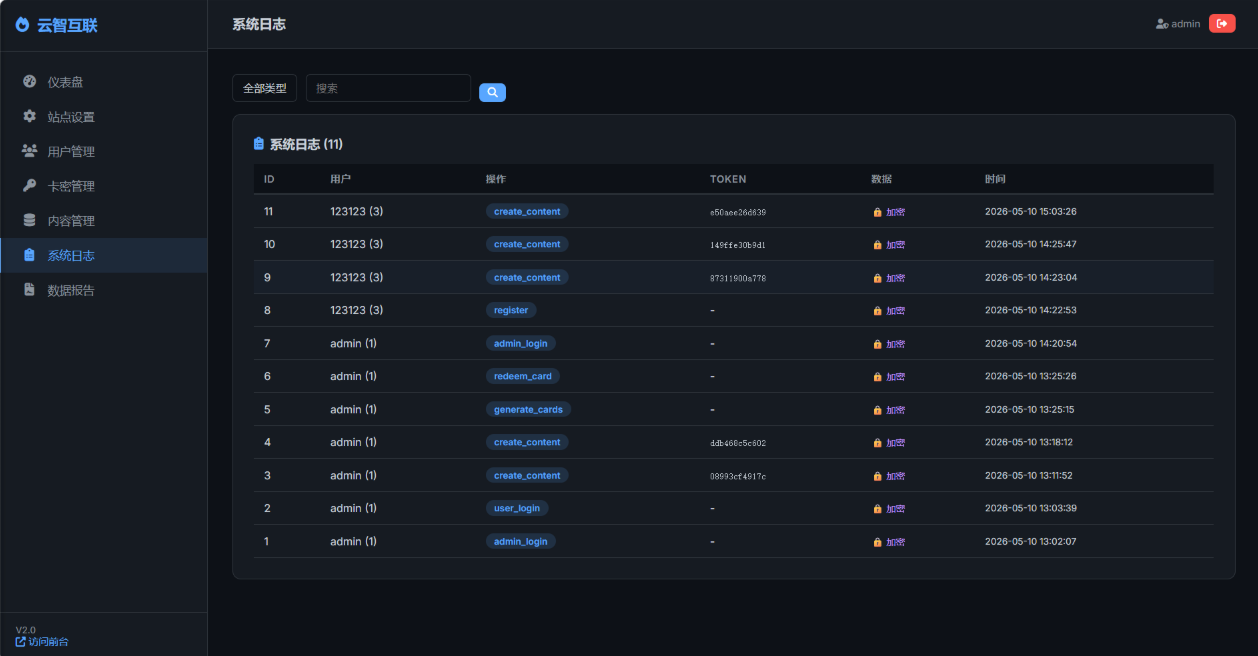Click the create_content tag in row 10

point(527,244)
